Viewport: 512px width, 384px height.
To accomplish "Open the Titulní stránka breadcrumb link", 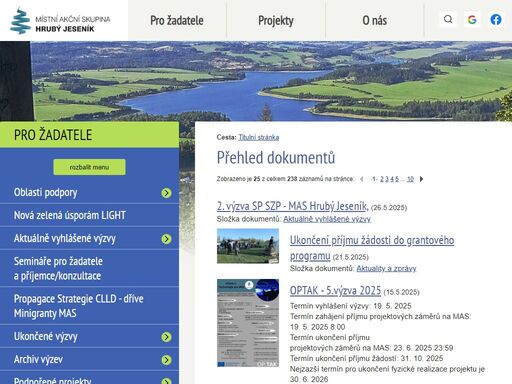I will click(x=259, y=137).
